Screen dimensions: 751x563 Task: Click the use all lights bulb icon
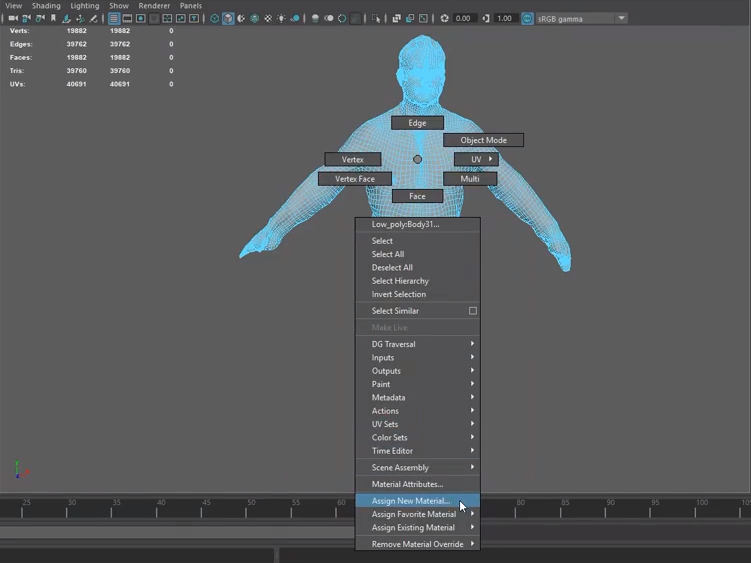(x=281, y=19)
